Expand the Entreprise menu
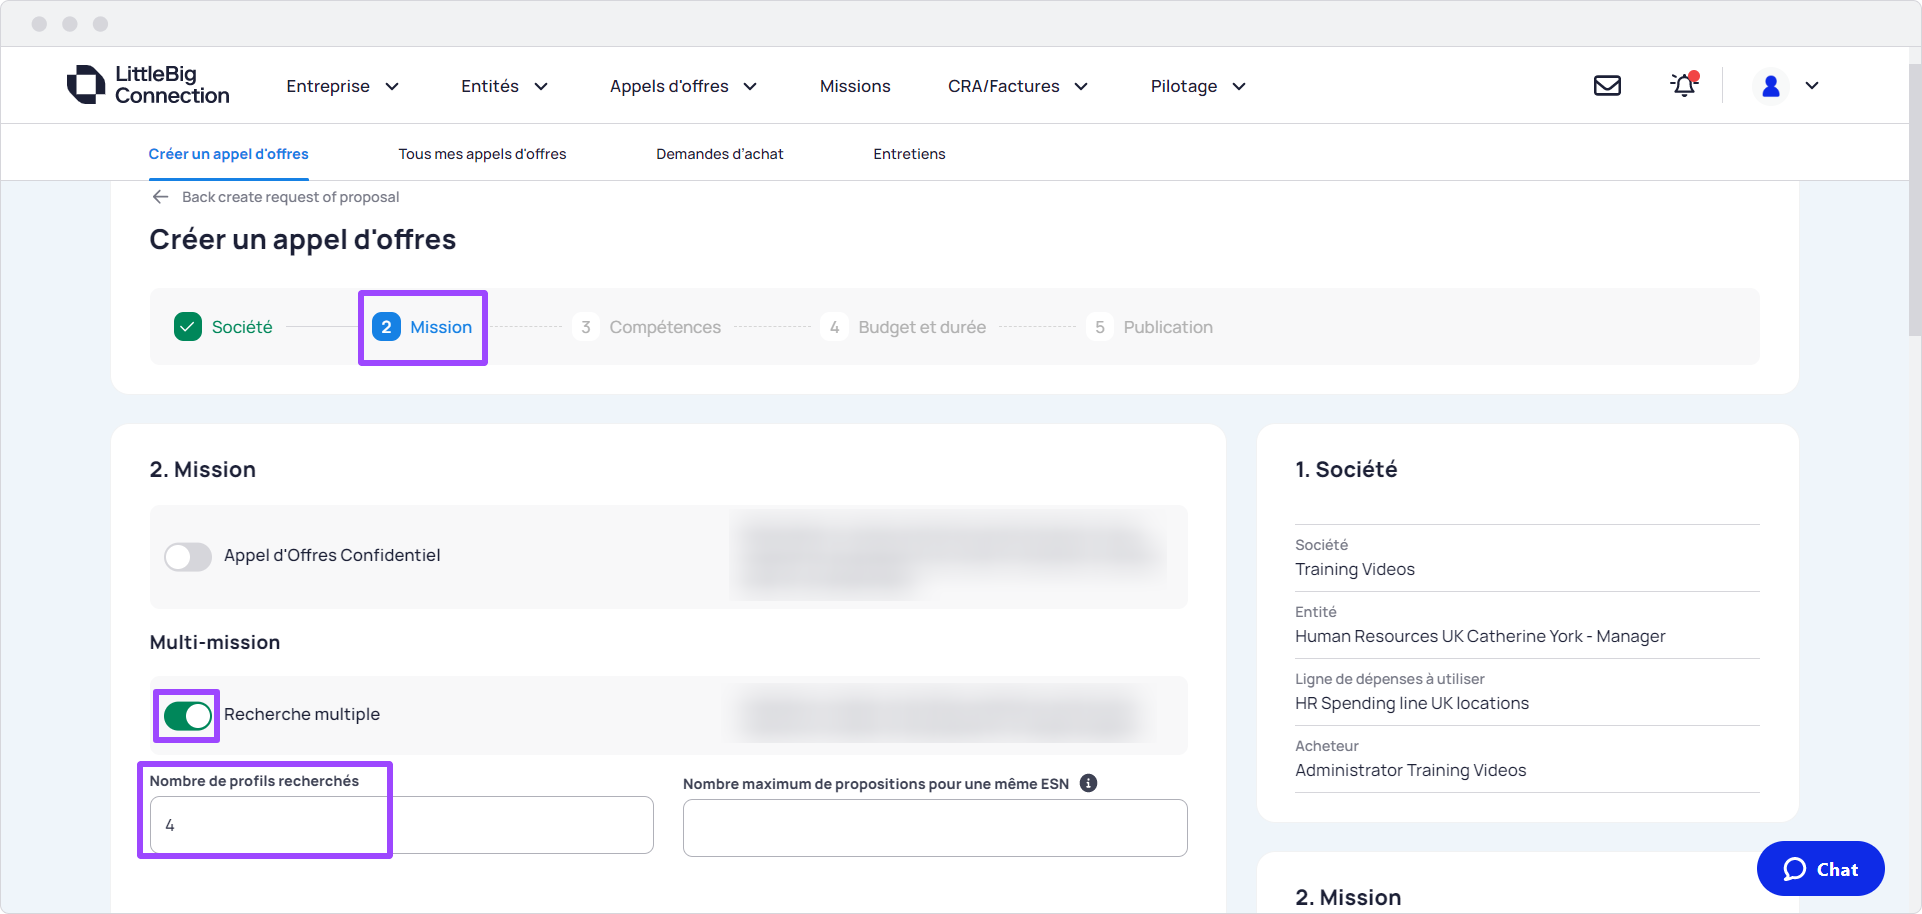Screen dimensions: 1922x914 [x=343, y=86]
